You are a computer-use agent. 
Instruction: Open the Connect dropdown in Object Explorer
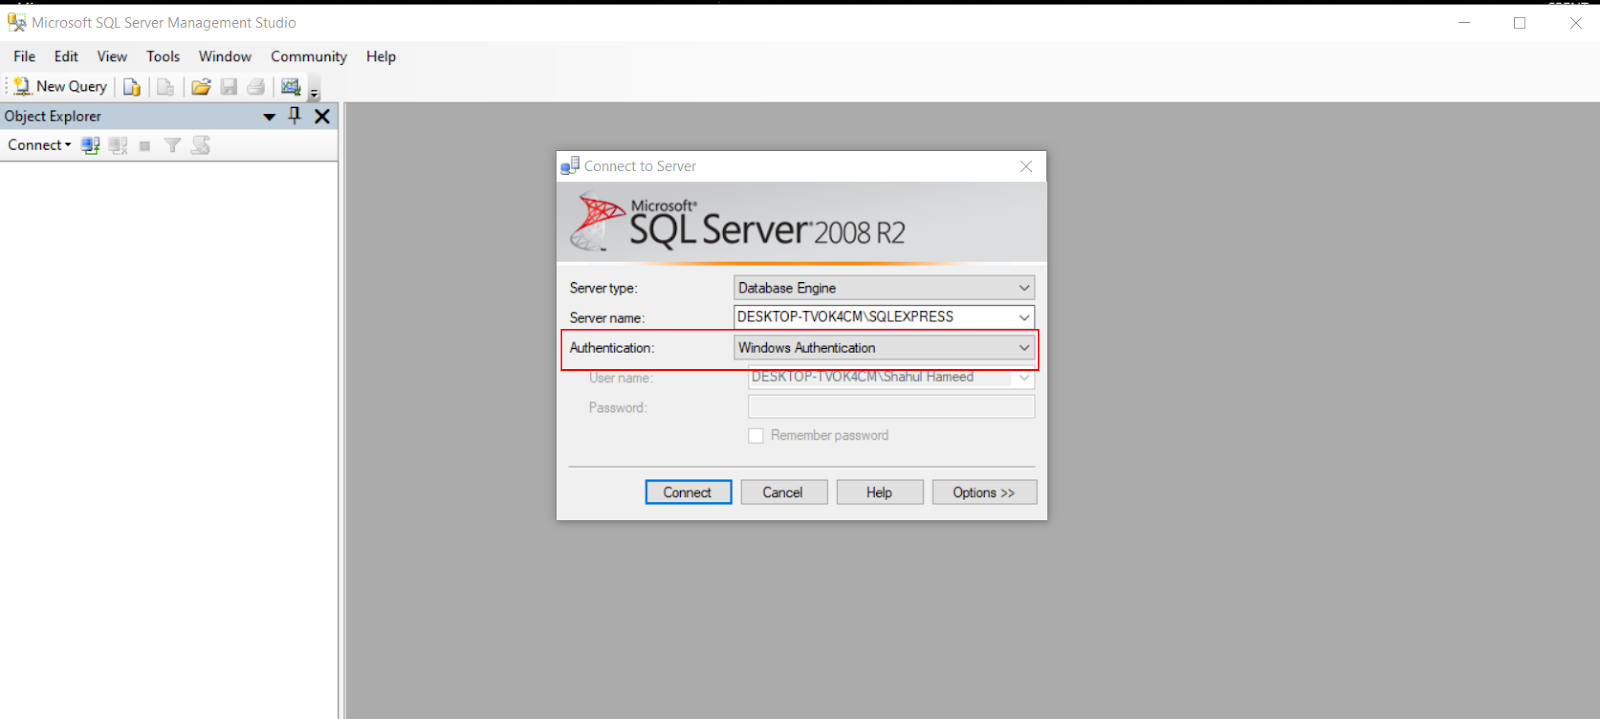[x=40, y=145]
